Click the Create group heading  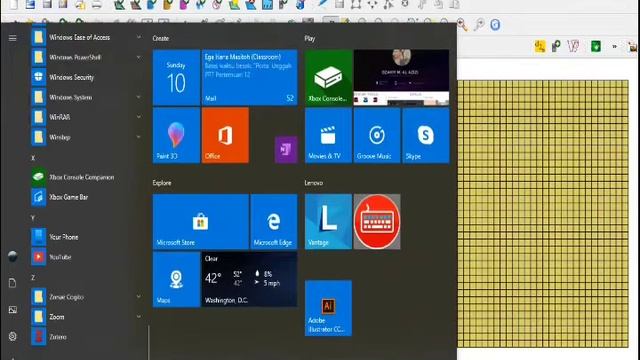point(161,38)
